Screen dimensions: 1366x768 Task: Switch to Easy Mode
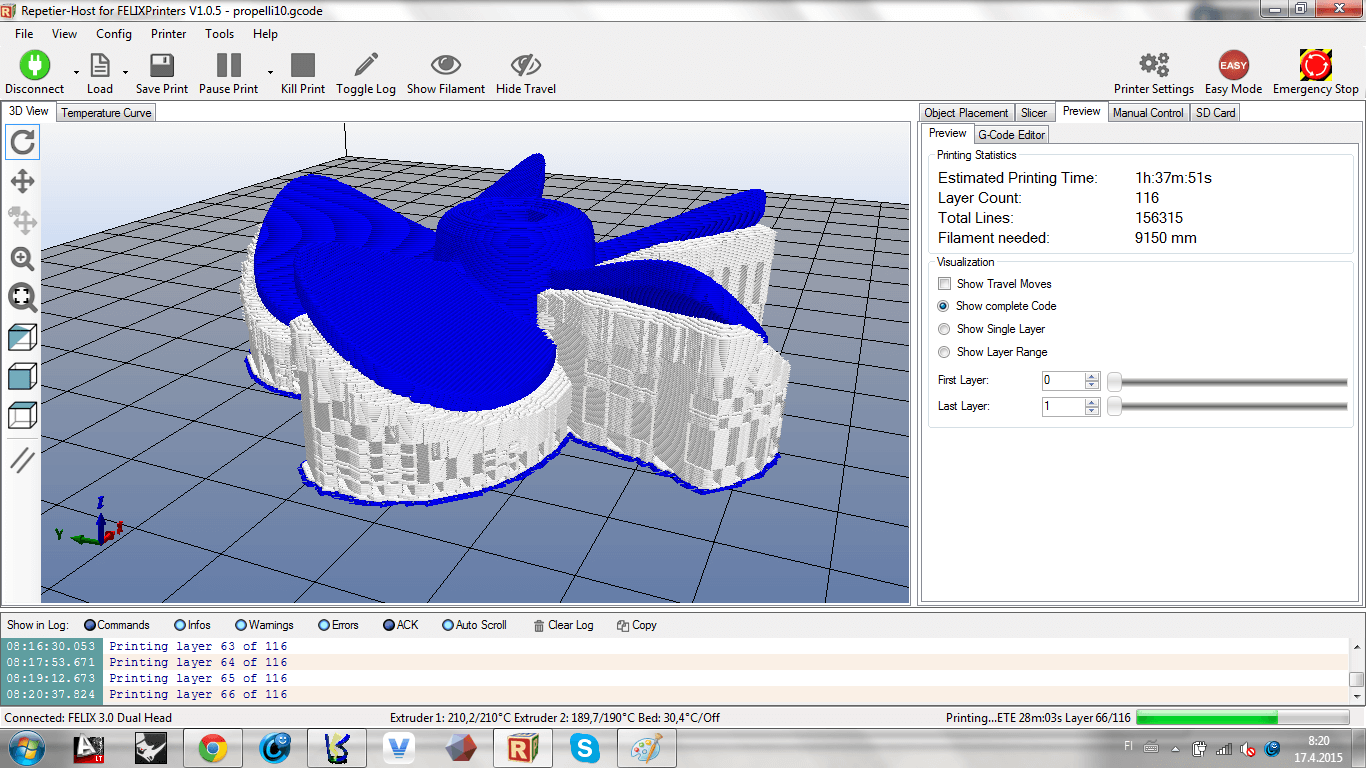coord(1233,66)
